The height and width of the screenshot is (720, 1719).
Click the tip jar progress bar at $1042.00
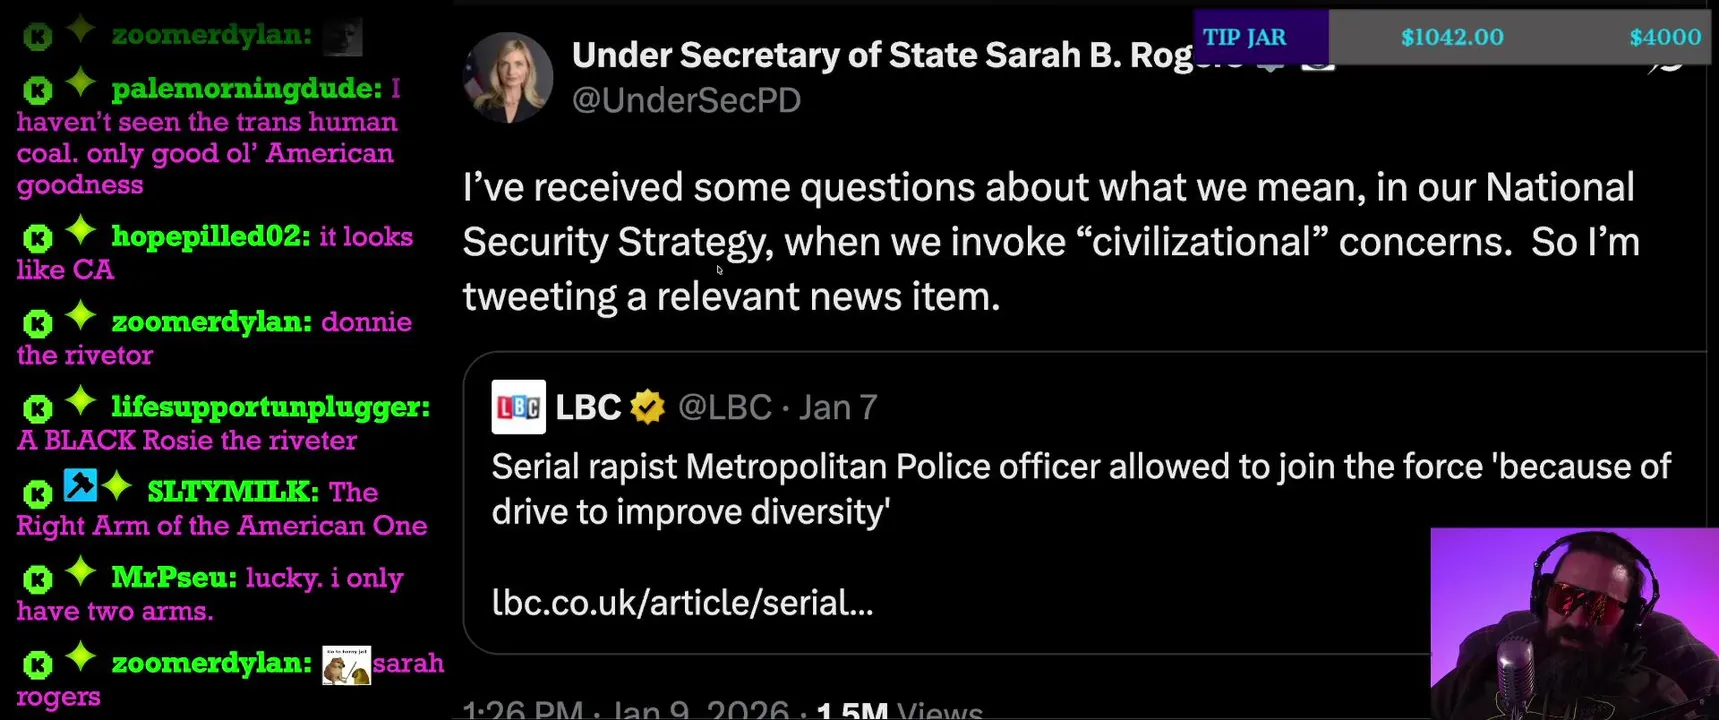point(1452,37)
